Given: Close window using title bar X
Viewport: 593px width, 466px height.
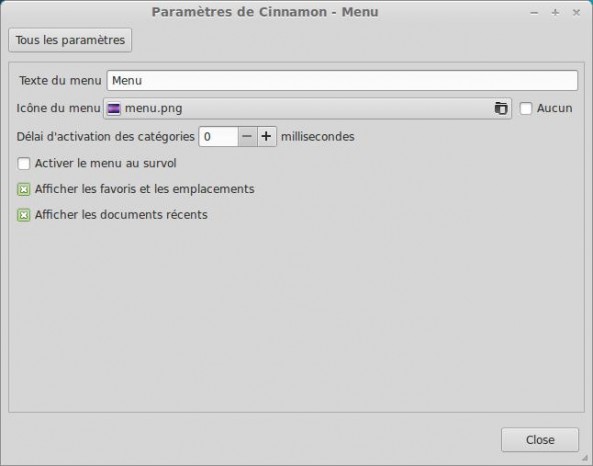Looking at the screenshot, I should pyautogui.click(x=576, y=13).
